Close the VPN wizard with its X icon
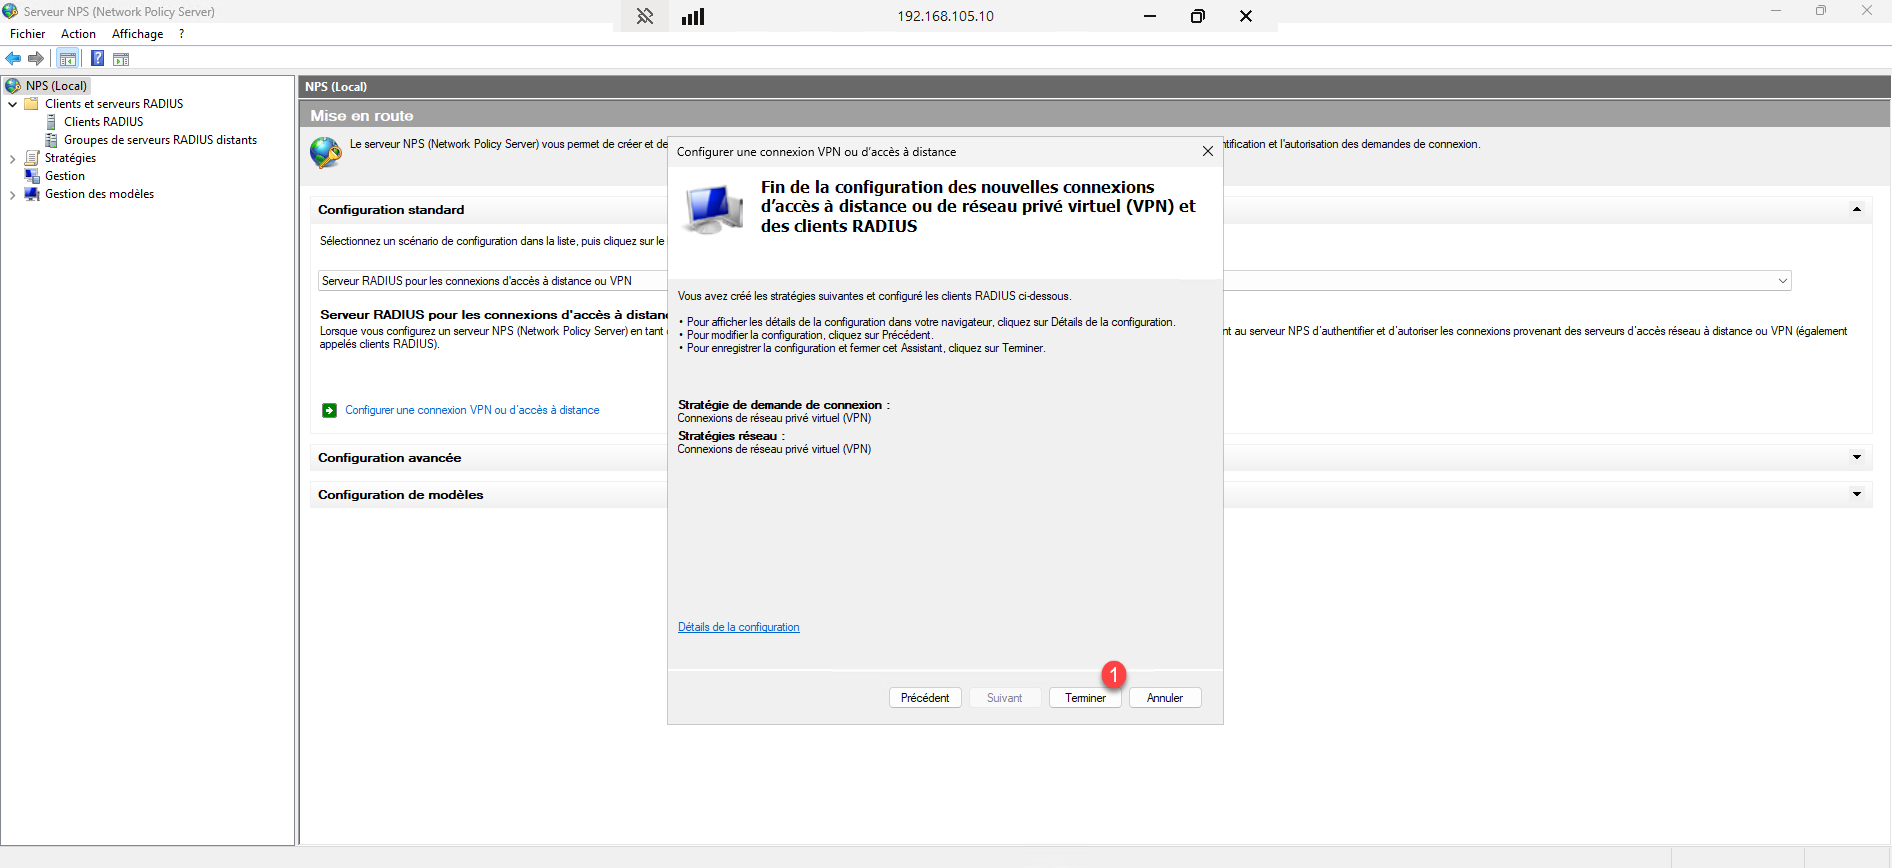Screen dimensions: 1892x868 (1207, 151)
